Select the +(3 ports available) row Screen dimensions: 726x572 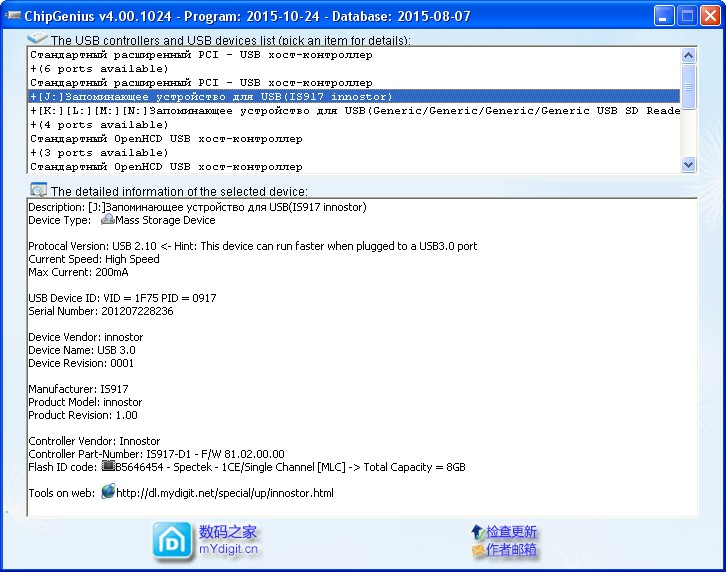354,152
